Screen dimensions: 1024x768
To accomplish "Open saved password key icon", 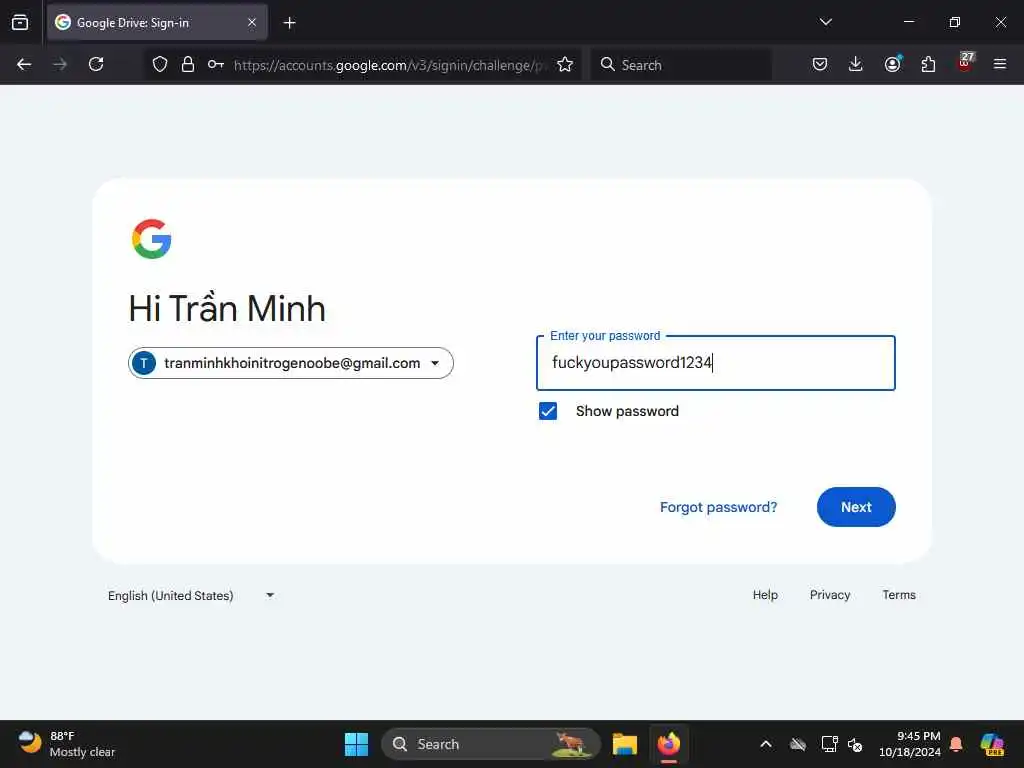I will (x=216, y=64).
